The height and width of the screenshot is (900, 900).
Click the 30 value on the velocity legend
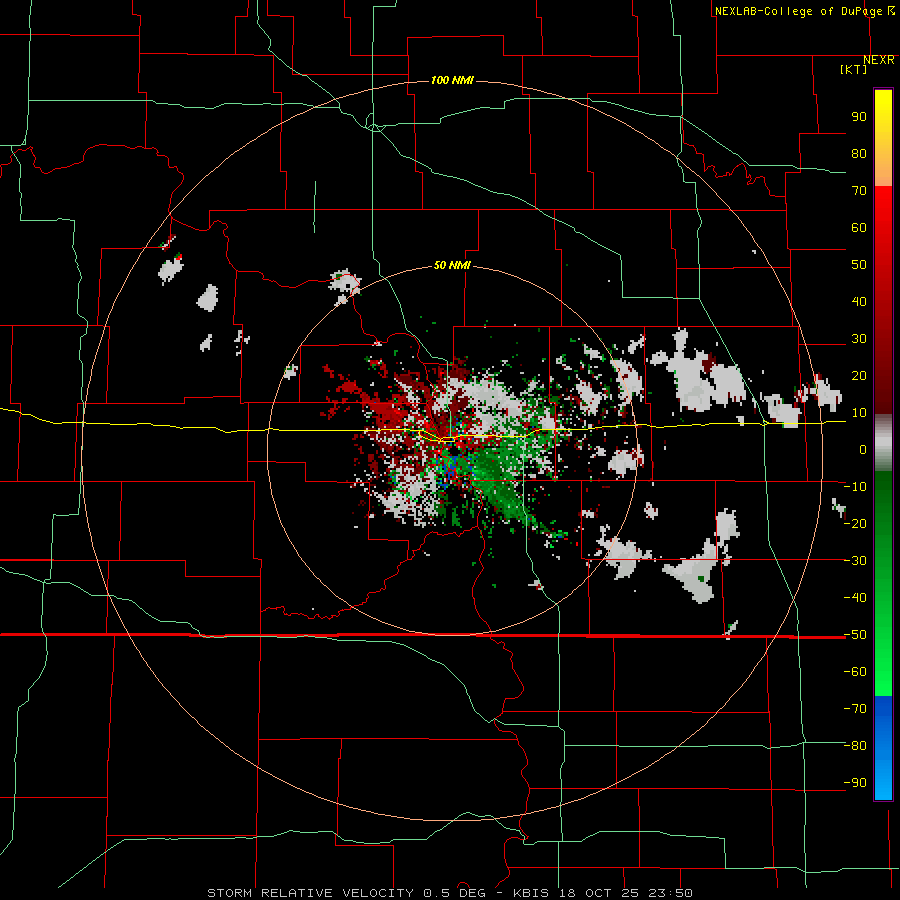859,339
